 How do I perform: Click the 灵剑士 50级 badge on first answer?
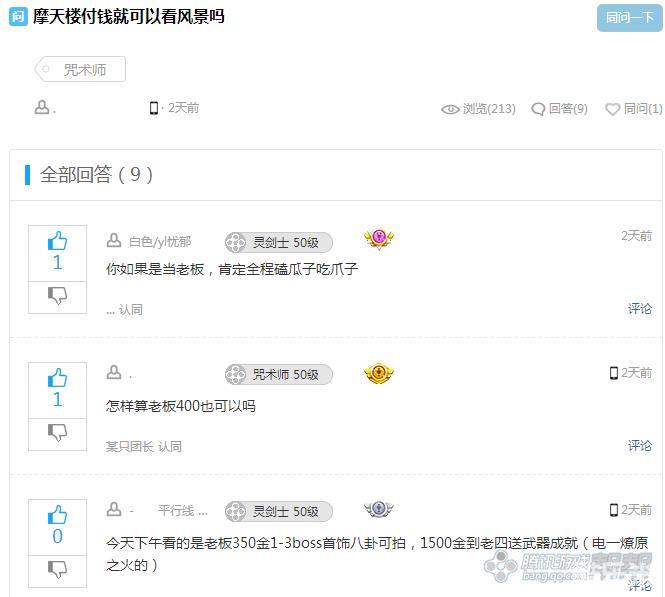279,243
